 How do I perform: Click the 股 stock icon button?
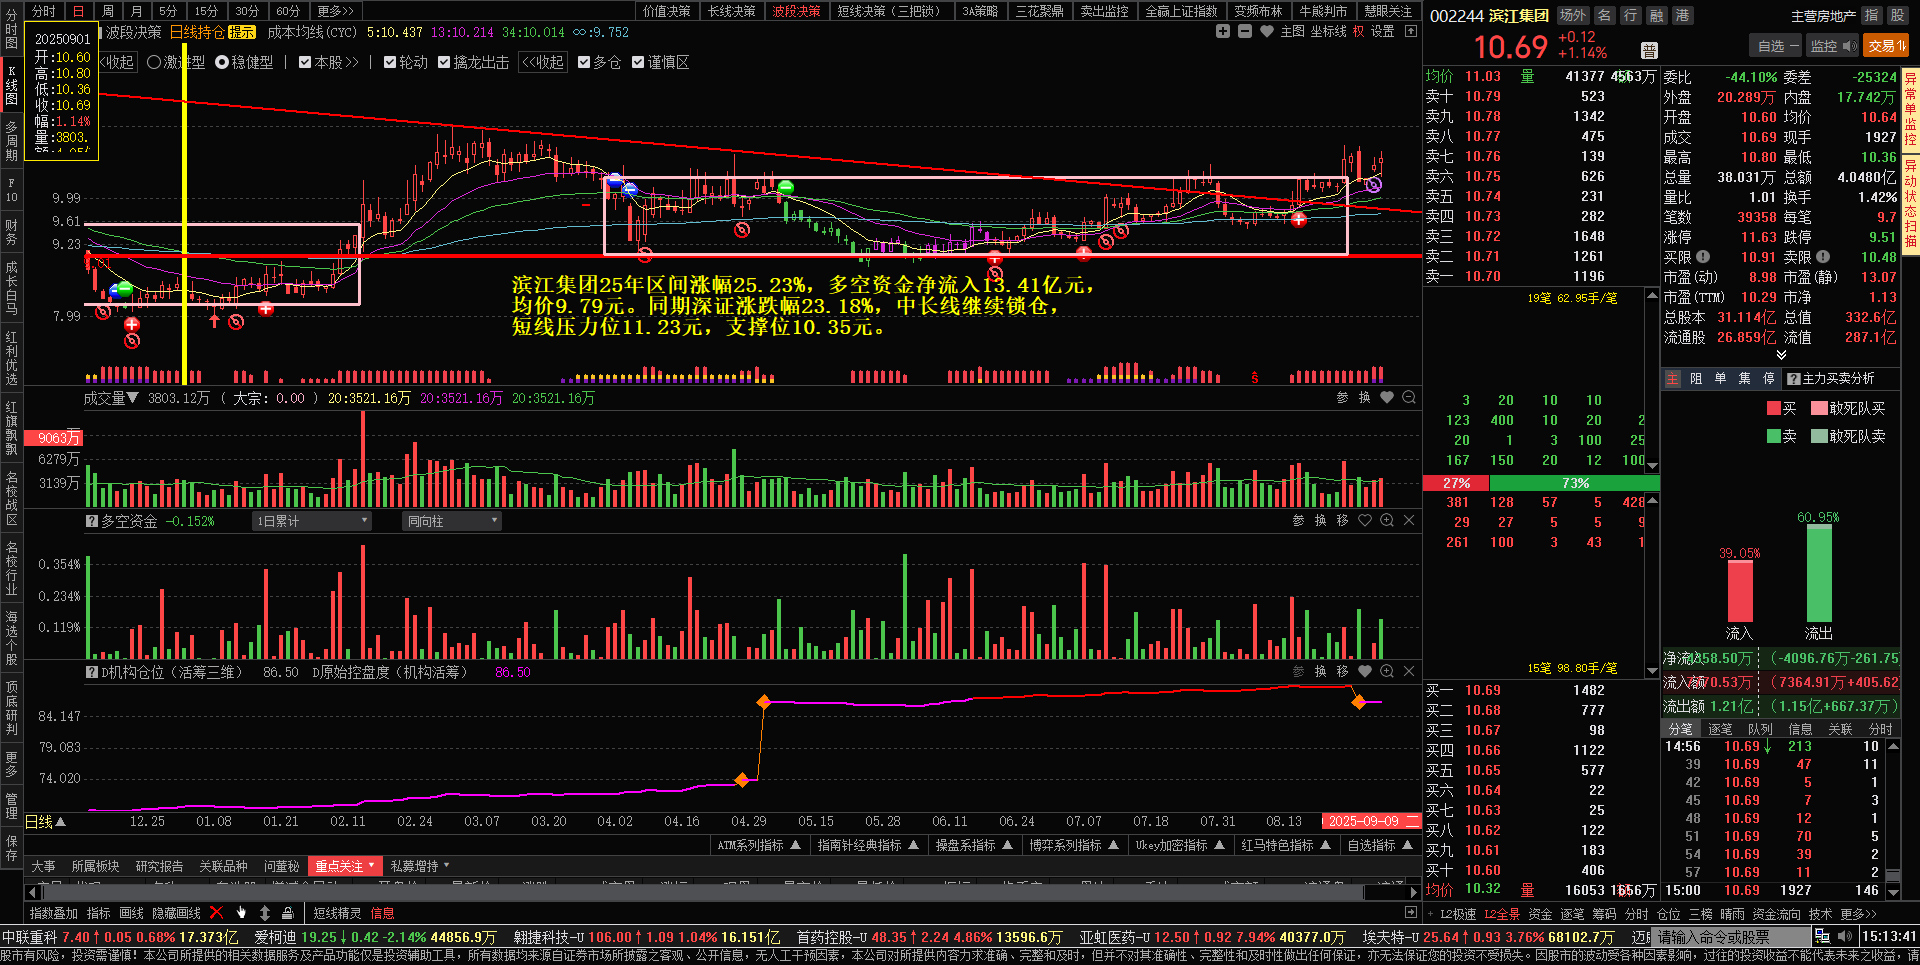point(1897,15)
